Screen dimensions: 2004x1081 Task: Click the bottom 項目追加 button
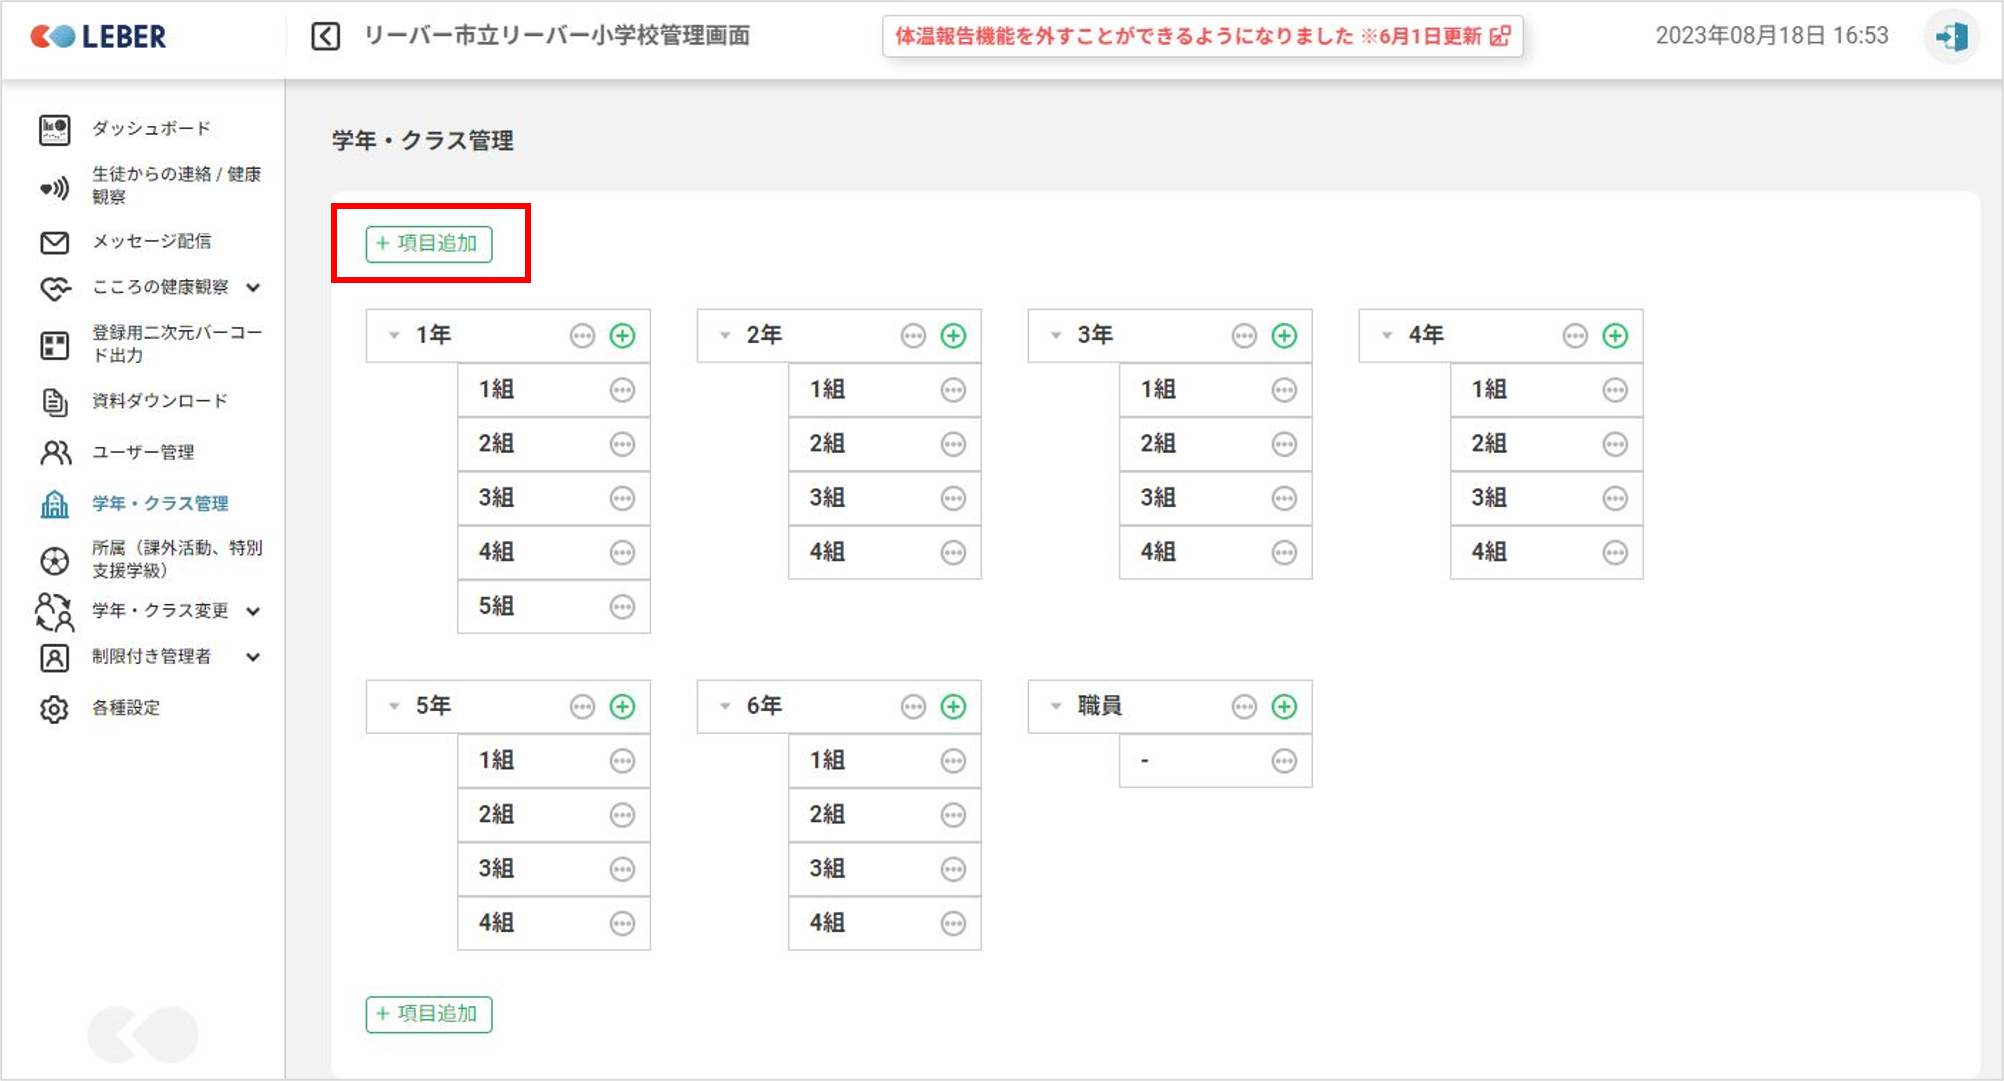point(429,1014)
